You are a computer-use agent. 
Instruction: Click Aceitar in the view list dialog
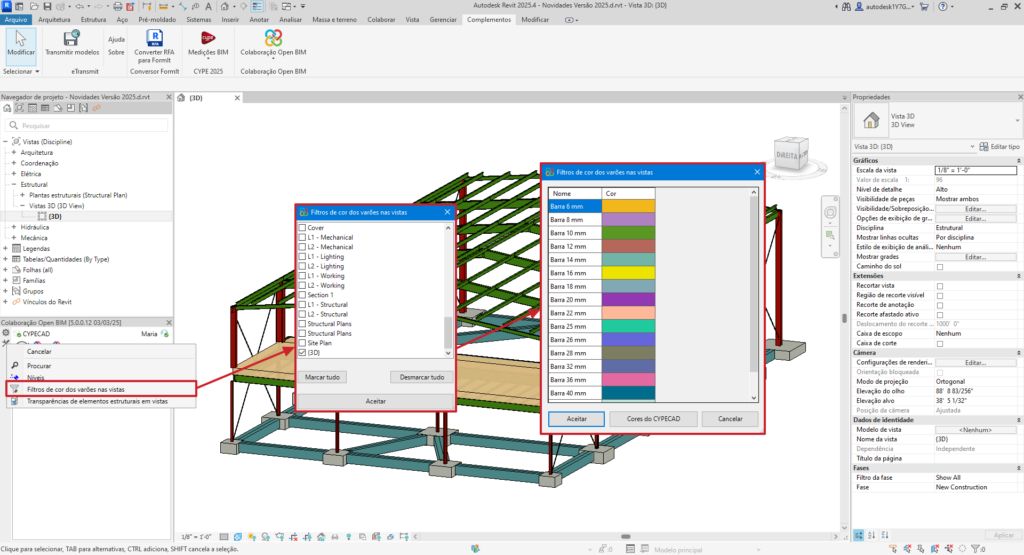(x=376, y=401)
